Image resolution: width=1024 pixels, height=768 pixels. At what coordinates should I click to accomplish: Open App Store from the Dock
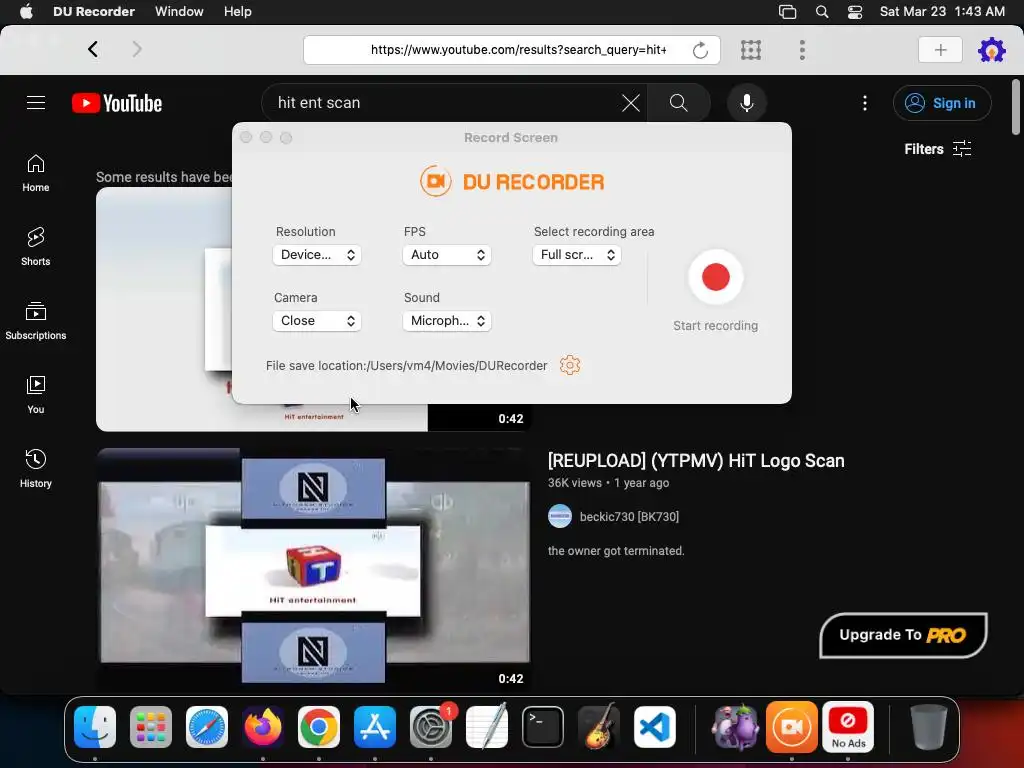tap(375, 727)
